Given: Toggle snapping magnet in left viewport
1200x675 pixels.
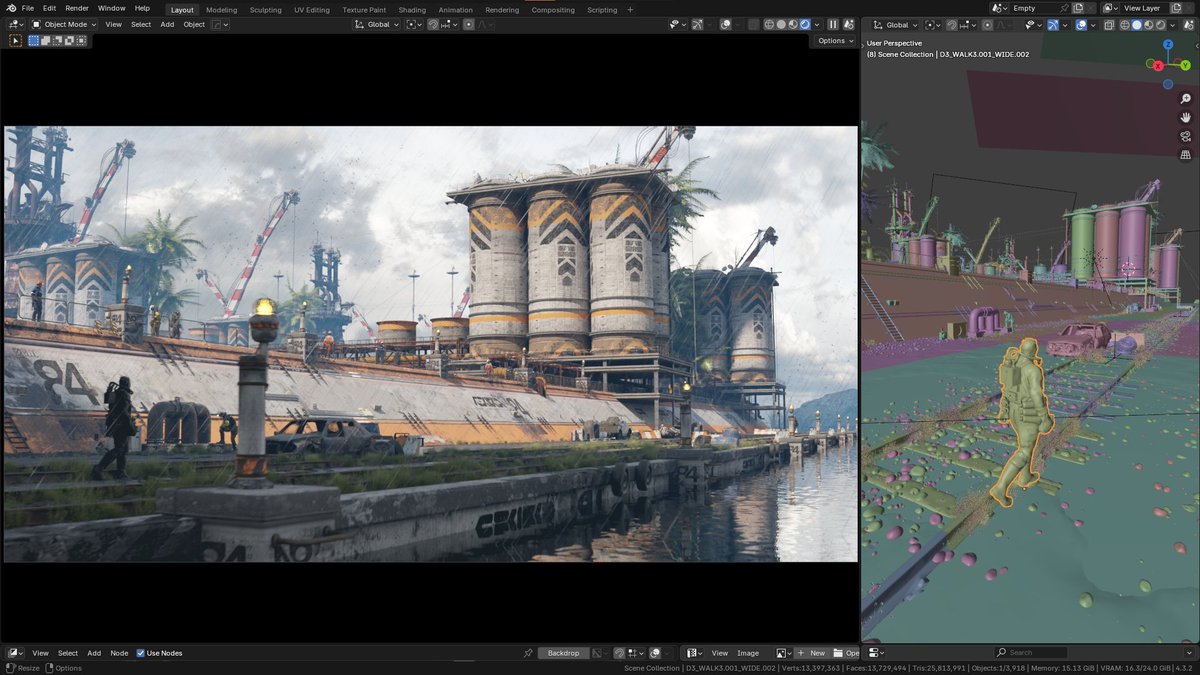Looking at the screenshot, I should [x=433, y=24].
